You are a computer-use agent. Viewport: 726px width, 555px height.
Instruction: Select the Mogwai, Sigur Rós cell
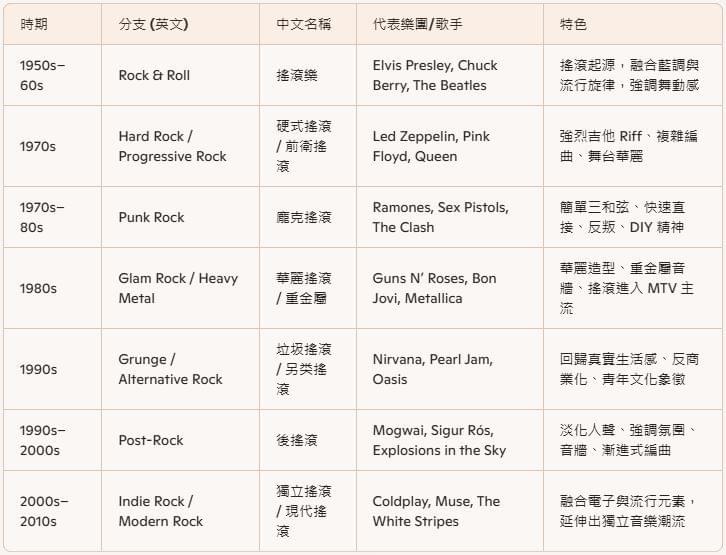[x=450, y=440]
